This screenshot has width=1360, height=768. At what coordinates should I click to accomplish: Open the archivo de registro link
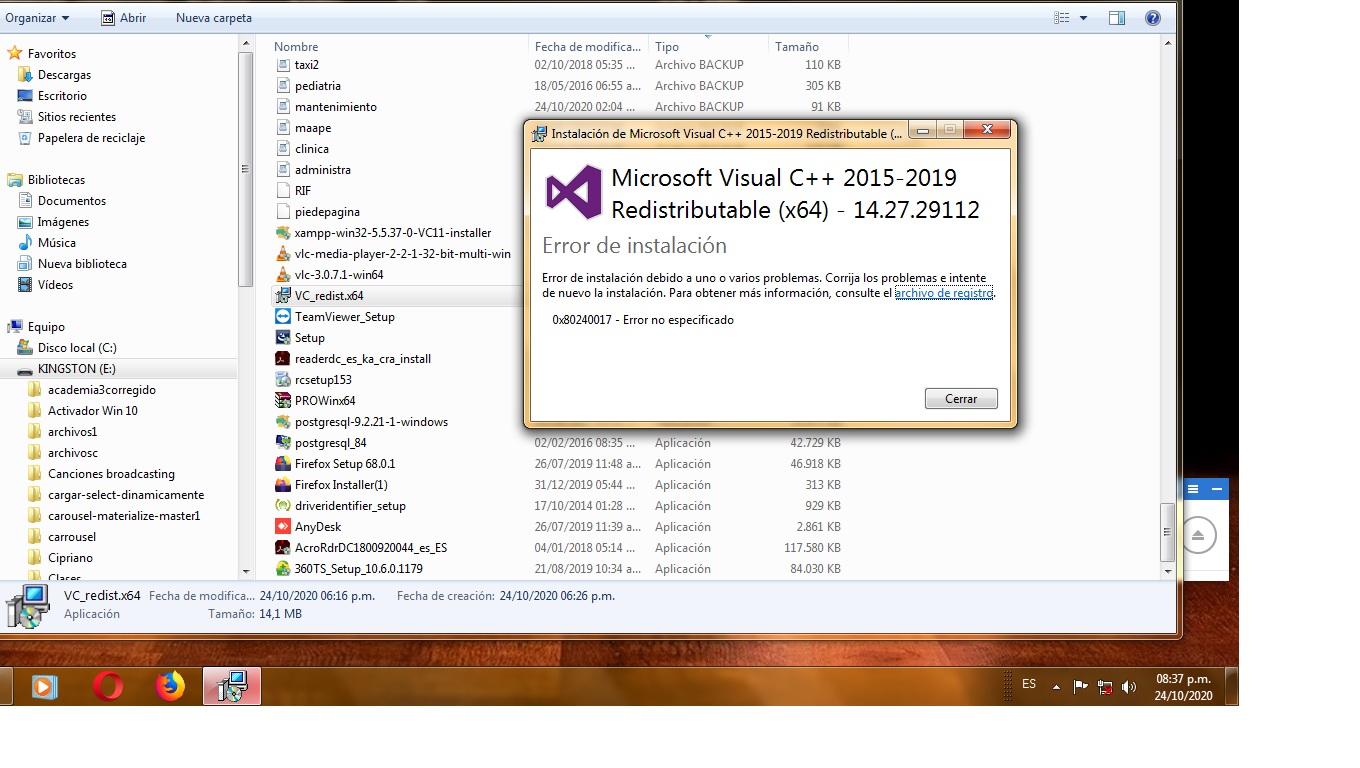tap(943, 293)
